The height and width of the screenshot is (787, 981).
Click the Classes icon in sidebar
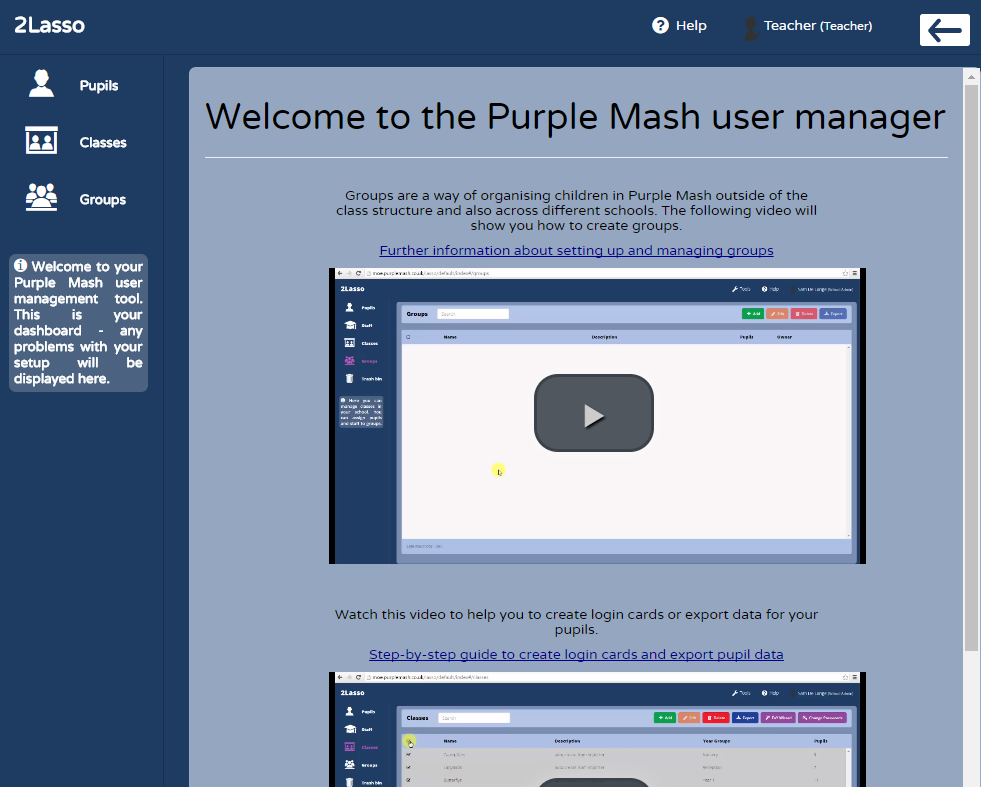pyautogui.click(x=41, y=140)
